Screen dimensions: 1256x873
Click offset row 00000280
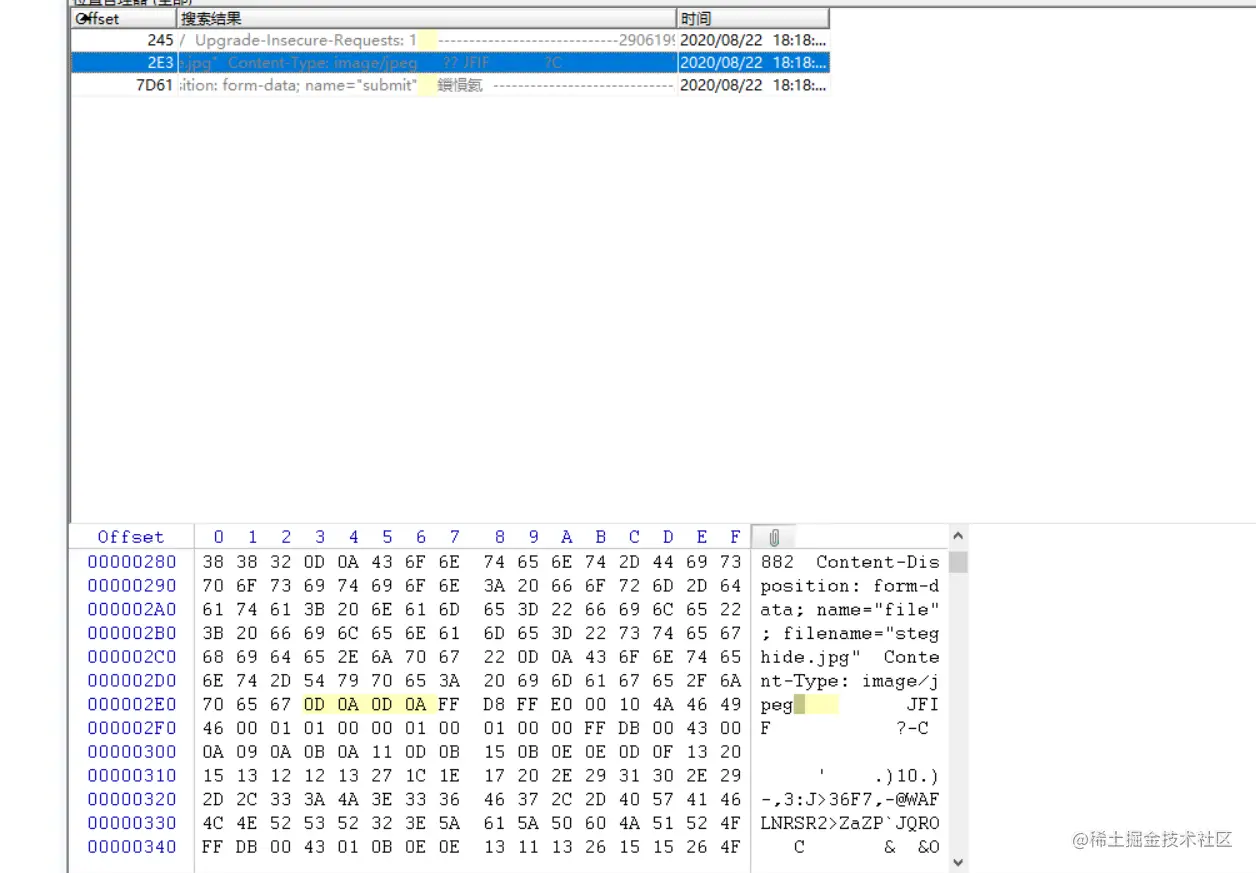tap(131, 562)
